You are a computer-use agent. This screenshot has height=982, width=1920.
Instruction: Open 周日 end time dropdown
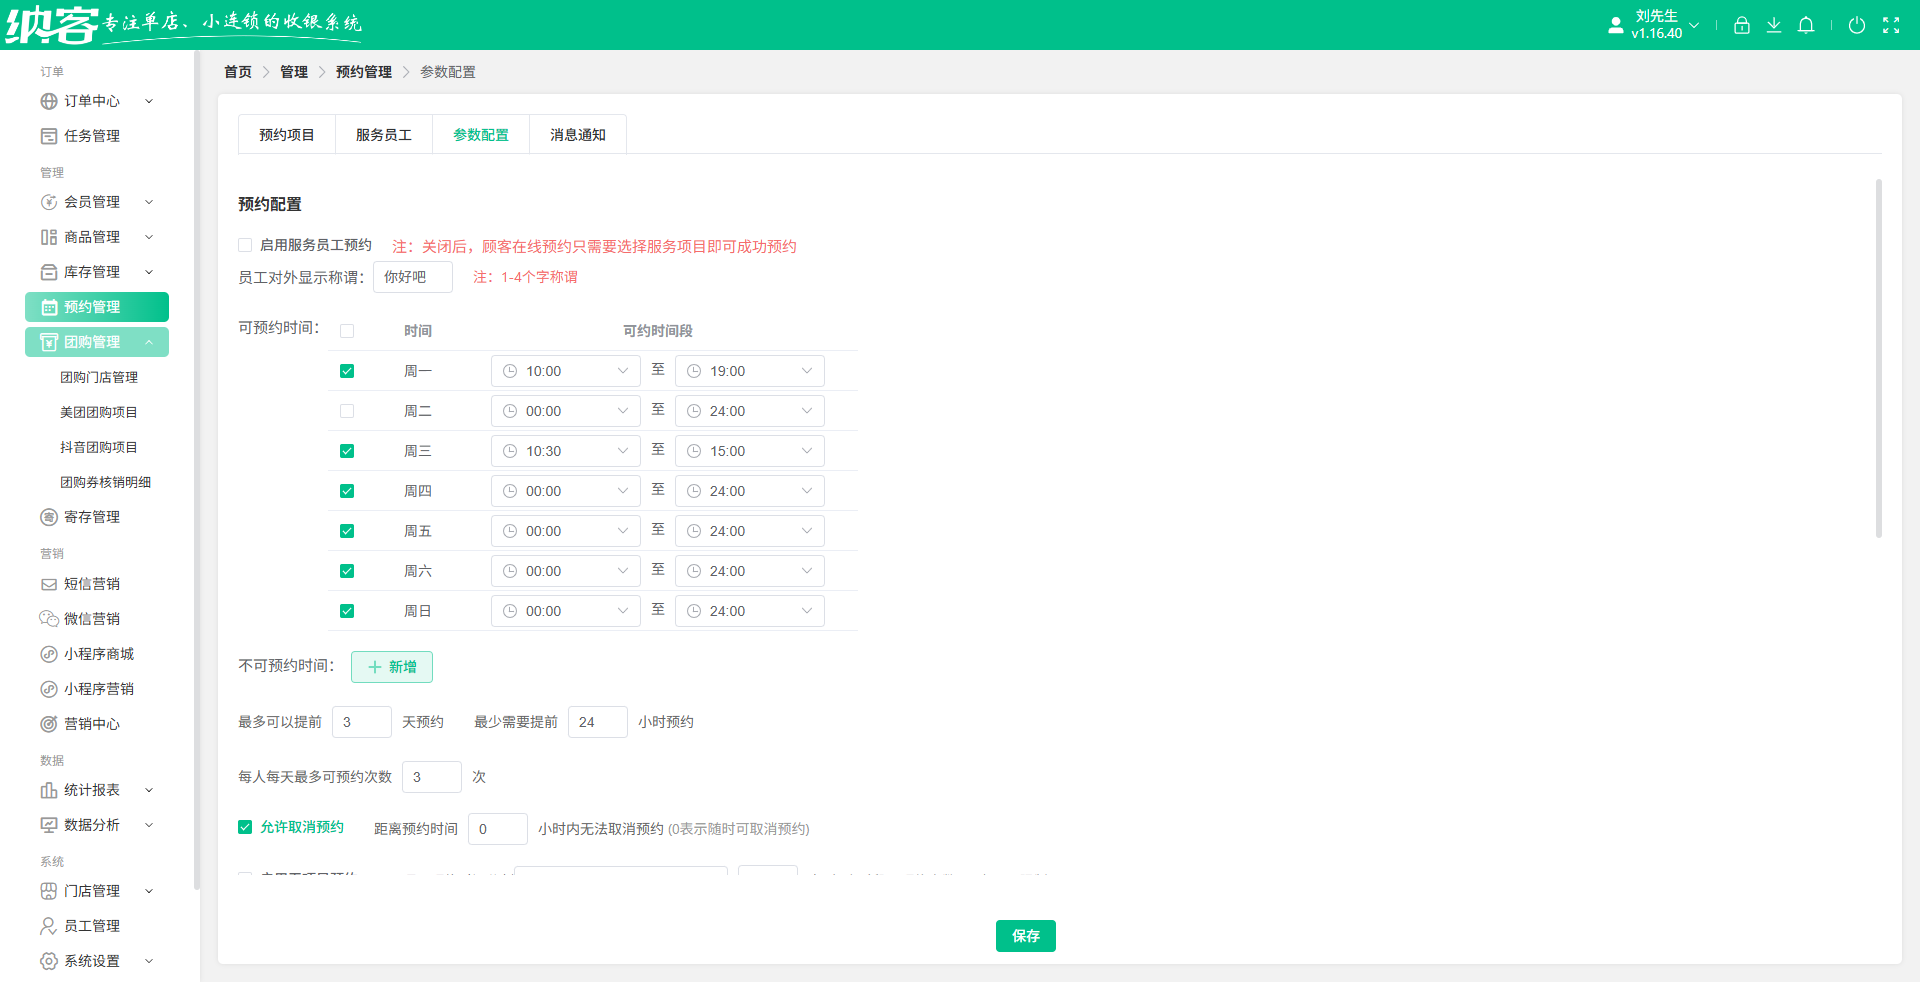pyautogui.click(x=750, y=611)
